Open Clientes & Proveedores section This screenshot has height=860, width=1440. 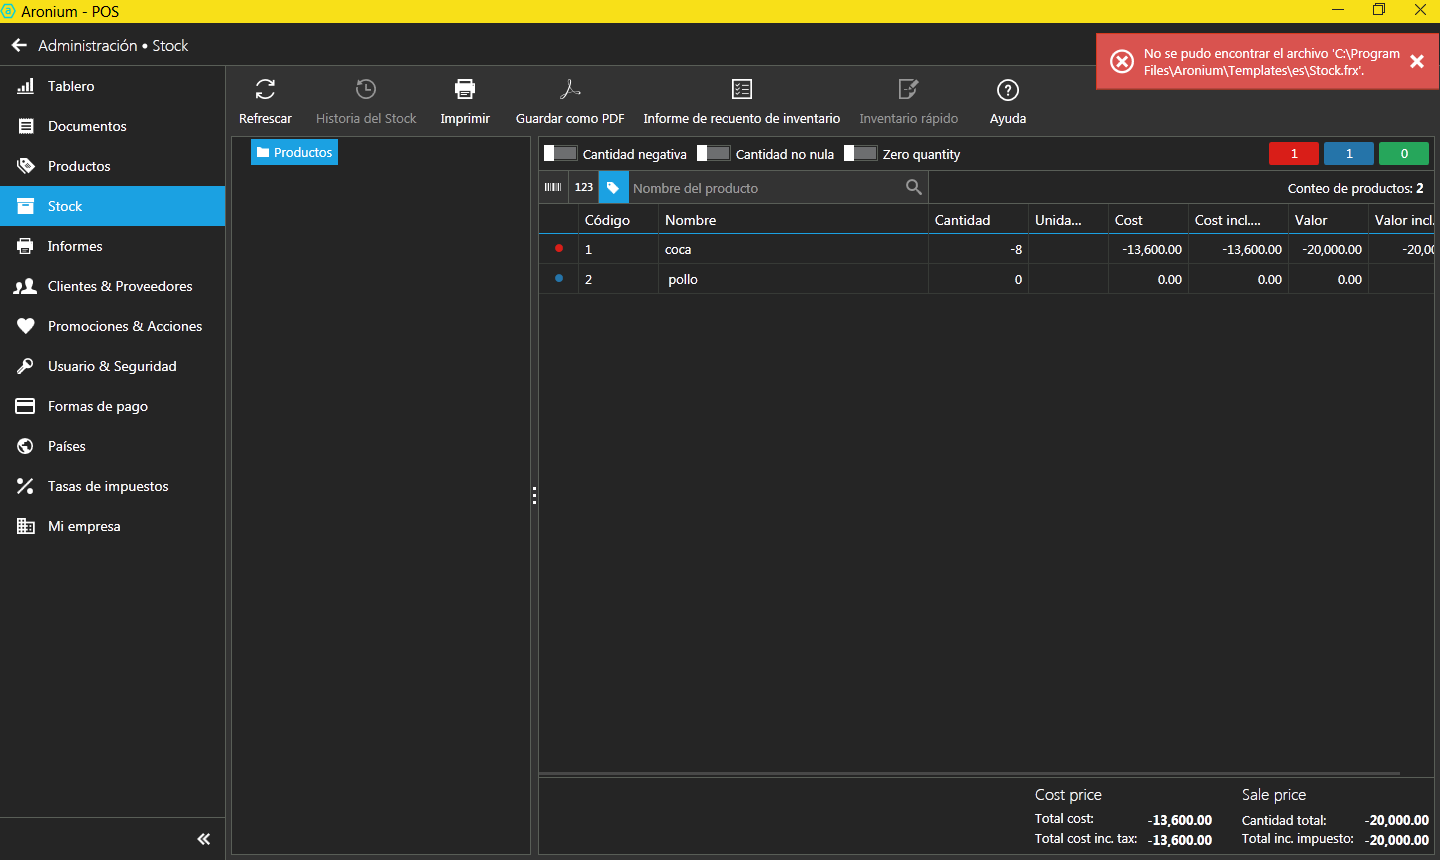[x=120, y=286]
